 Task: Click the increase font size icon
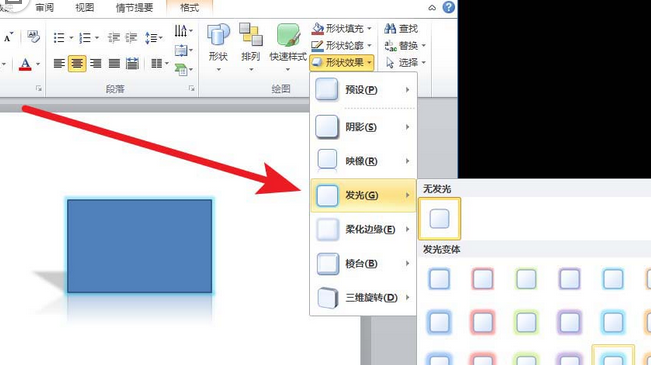(8, 37)
